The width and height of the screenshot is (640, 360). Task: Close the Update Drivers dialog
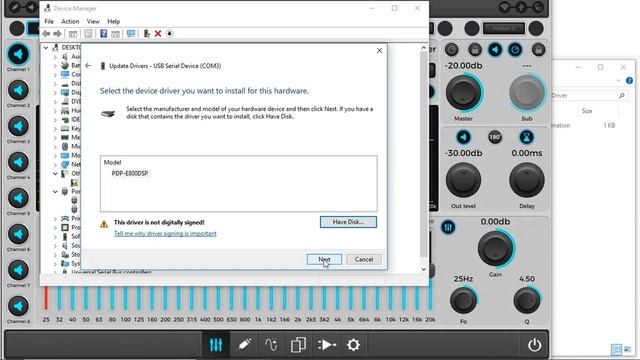379,51
